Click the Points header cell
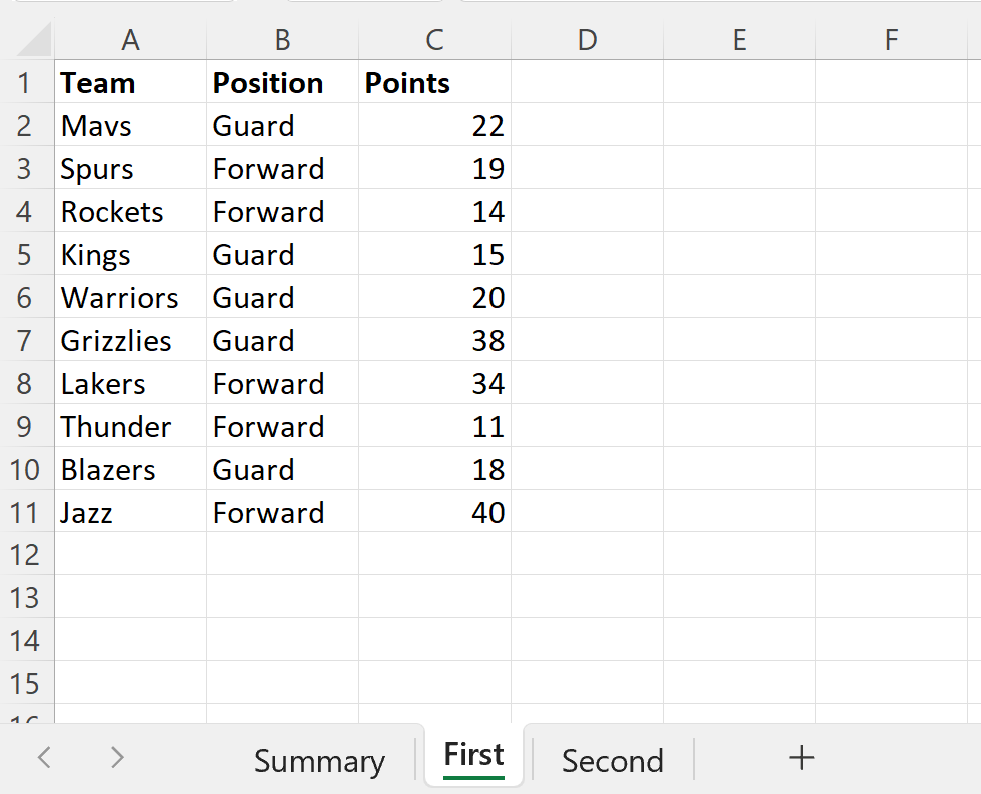This screenshot has height=794, width=981. click(x=434, y=83)
